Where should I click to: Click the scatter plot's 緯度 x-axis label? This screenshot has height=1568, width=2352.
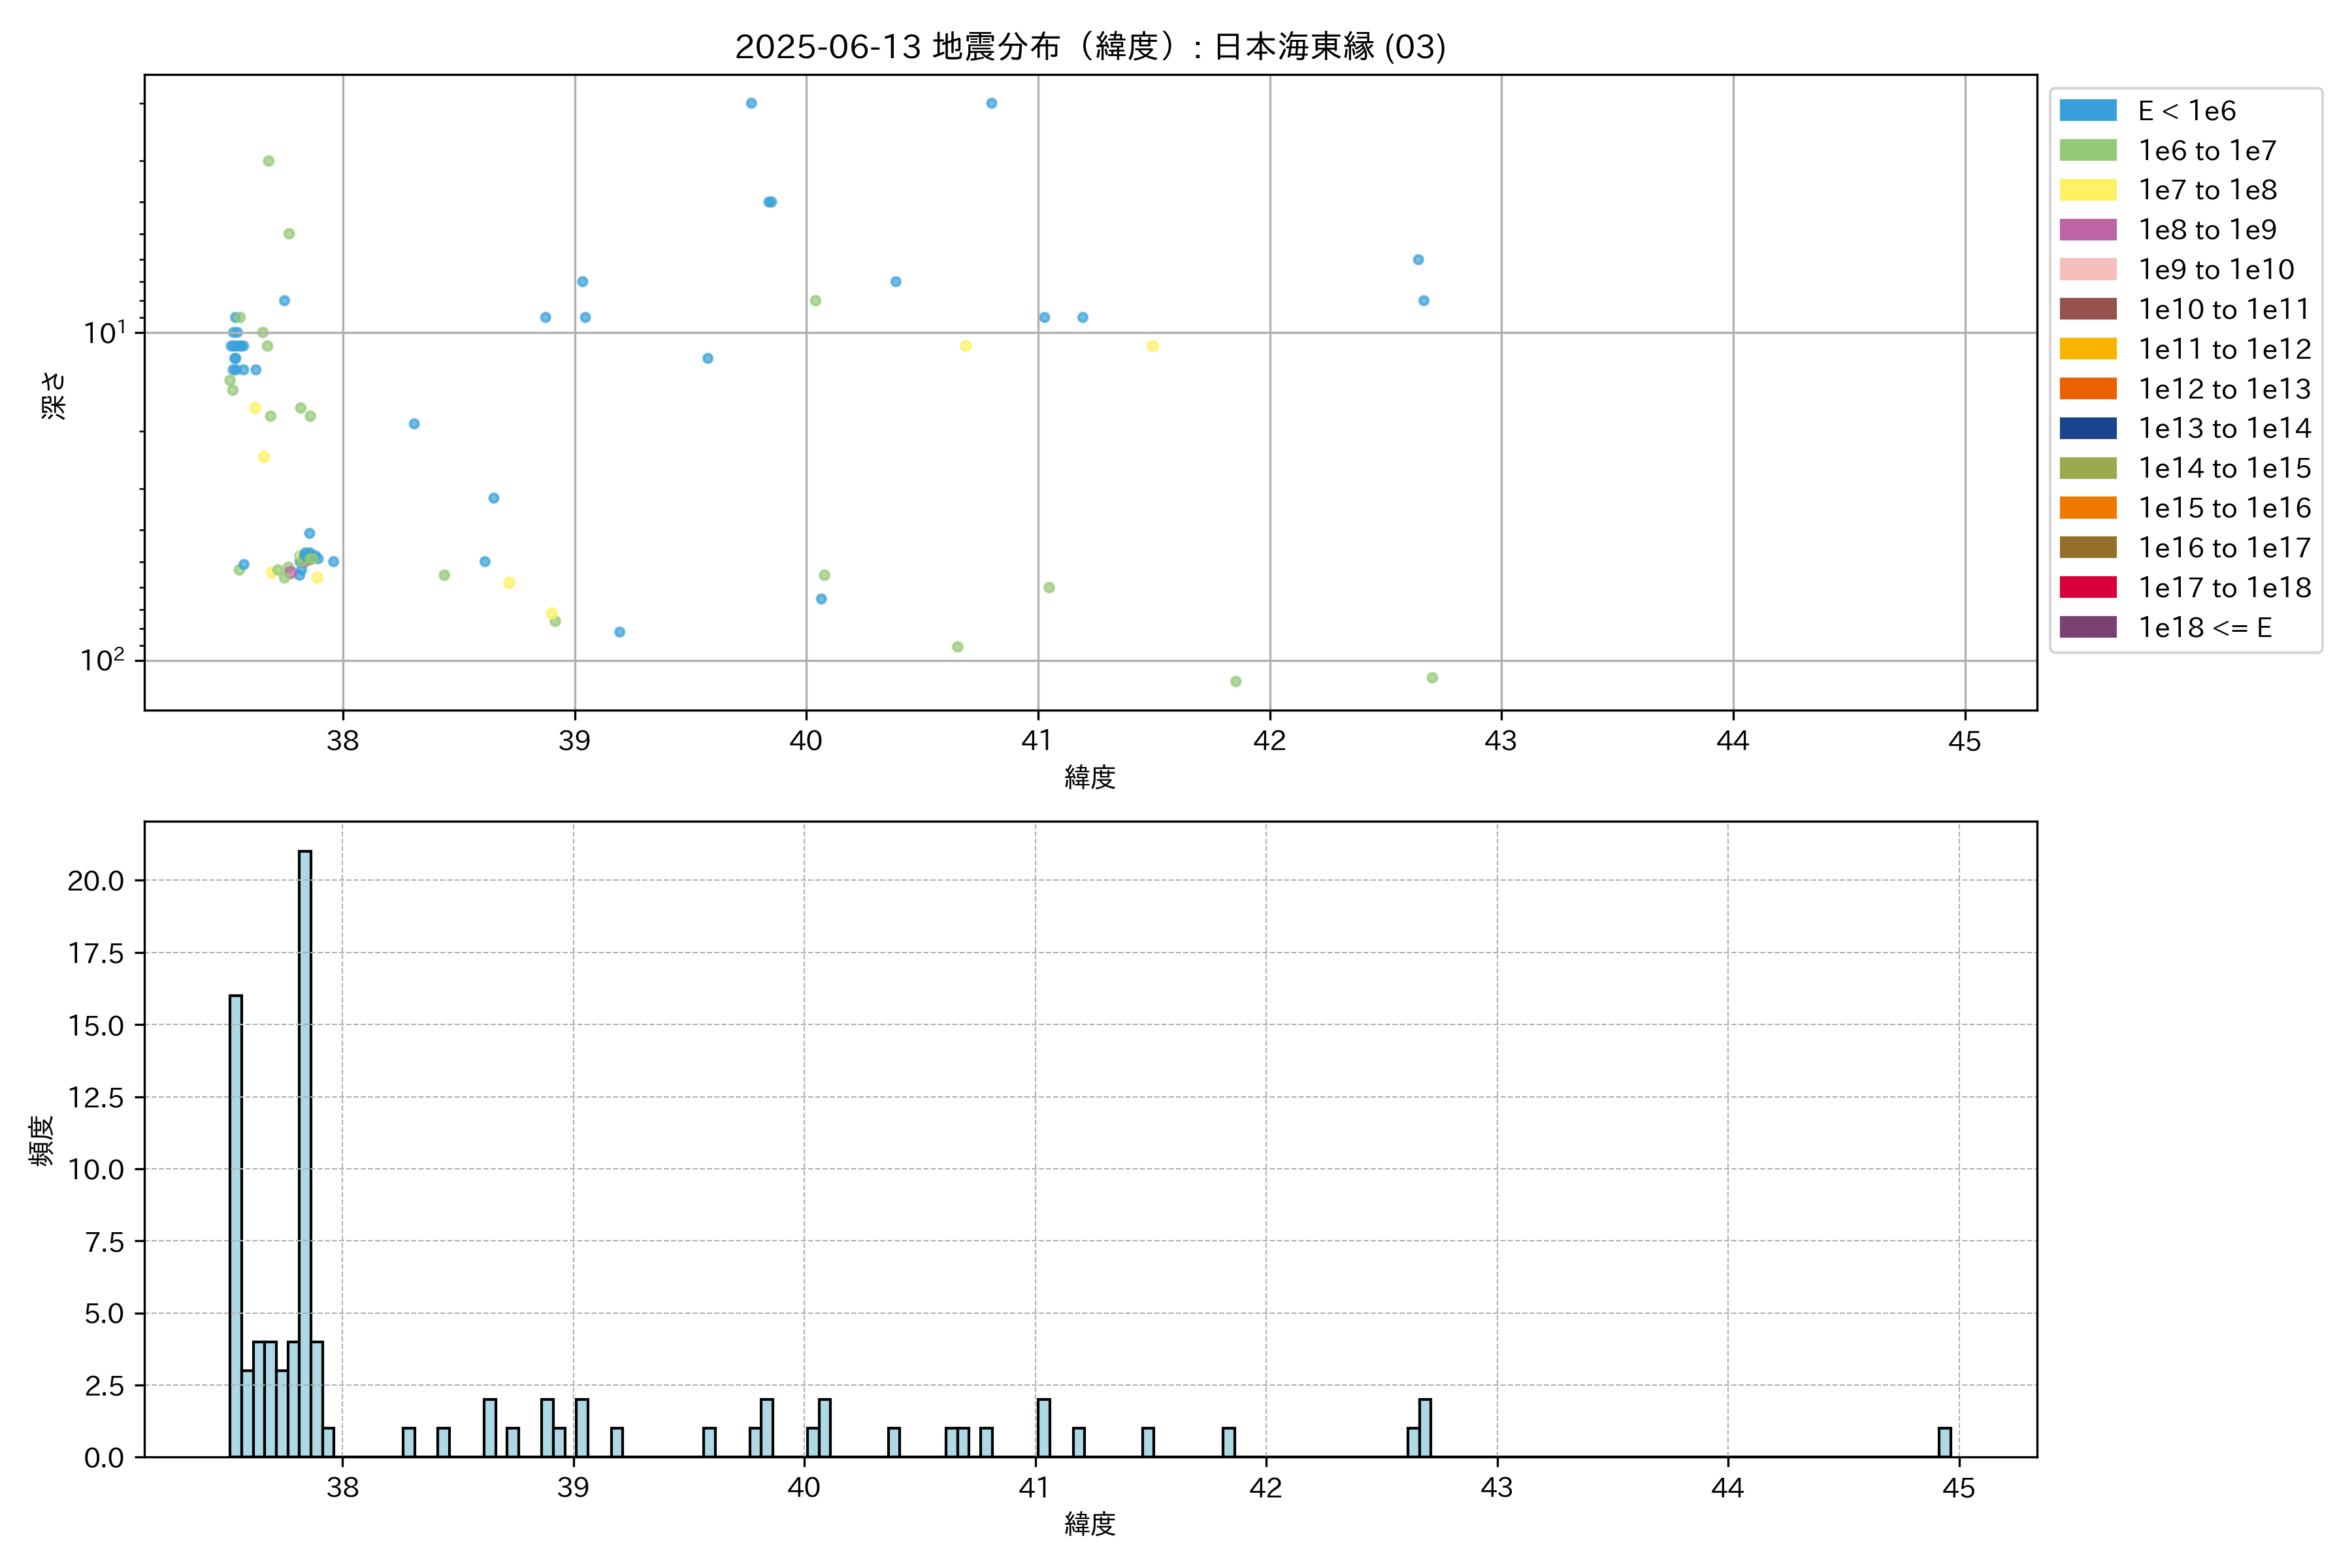click(x=1090, y=777)
